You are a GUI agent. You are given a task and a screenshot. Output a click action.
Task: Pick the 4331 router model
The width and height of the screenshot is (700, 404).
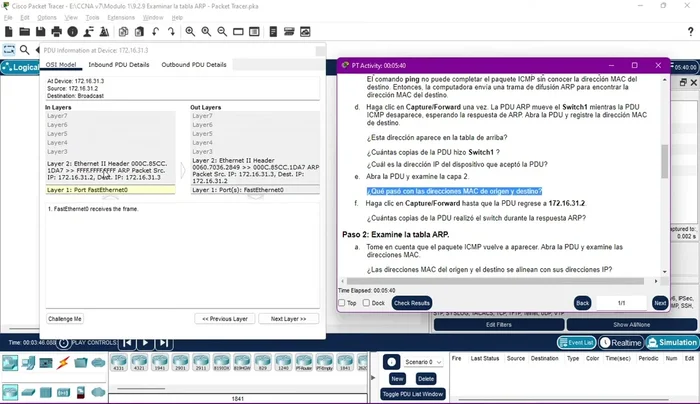[x=119, y=362]
